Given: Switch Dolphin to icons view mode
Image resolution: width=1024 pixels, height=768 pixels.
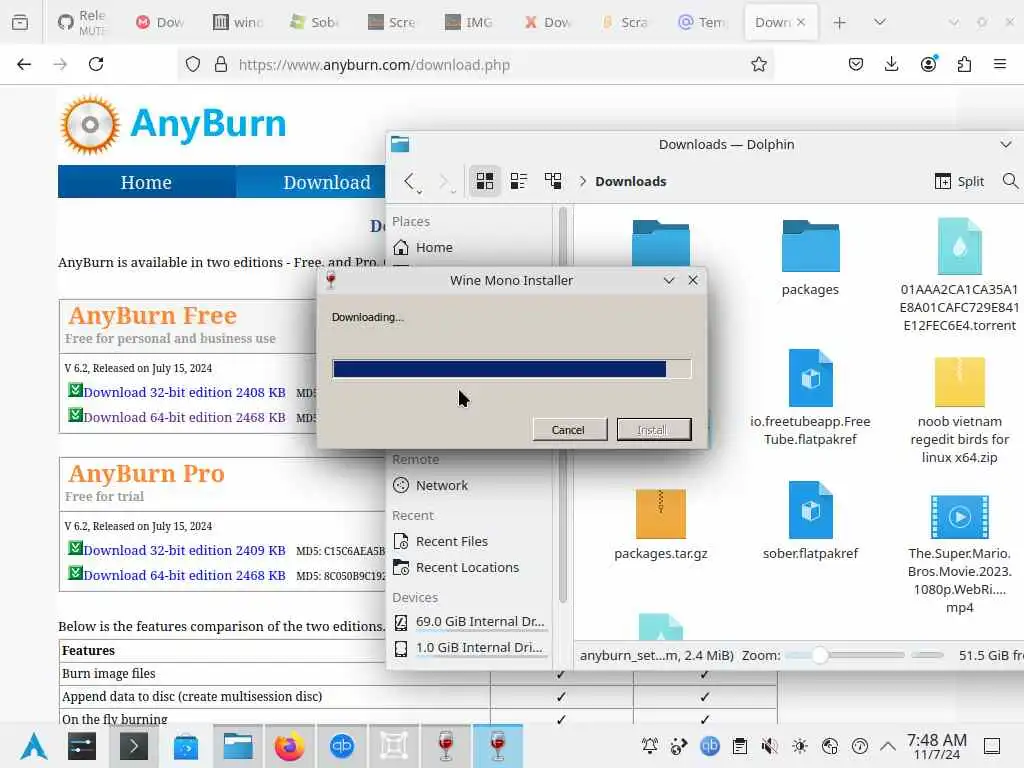Looking at the screenshot, I should [x=485, y=181].
